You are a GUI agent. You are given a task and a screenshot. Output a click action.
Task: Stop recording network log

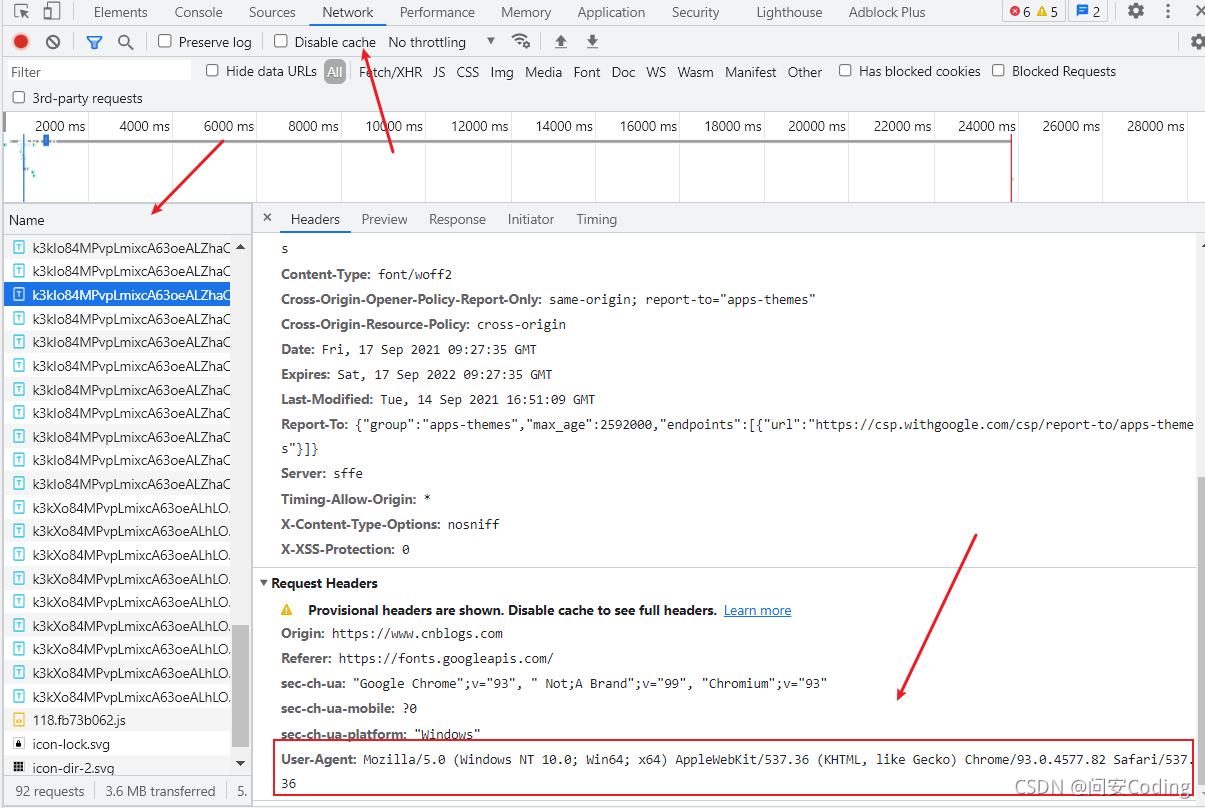(x=21, y=42)
